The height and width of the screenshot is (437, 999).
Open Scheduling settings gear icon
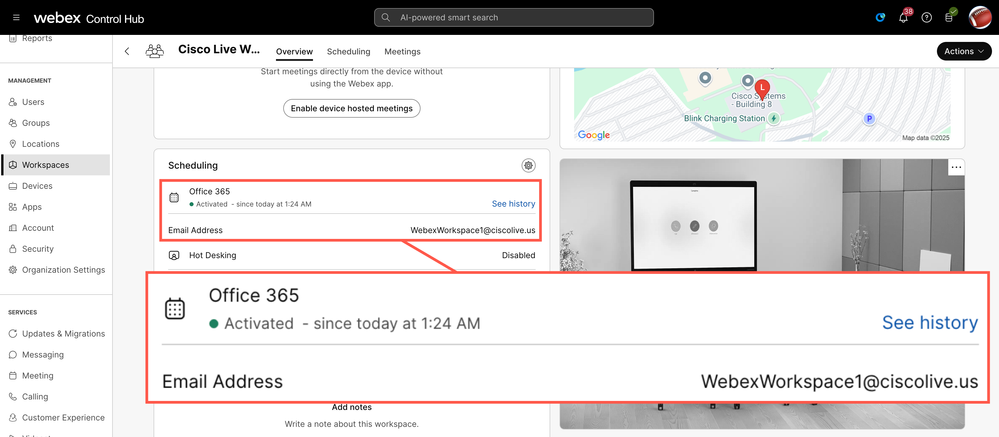[528, 166]
